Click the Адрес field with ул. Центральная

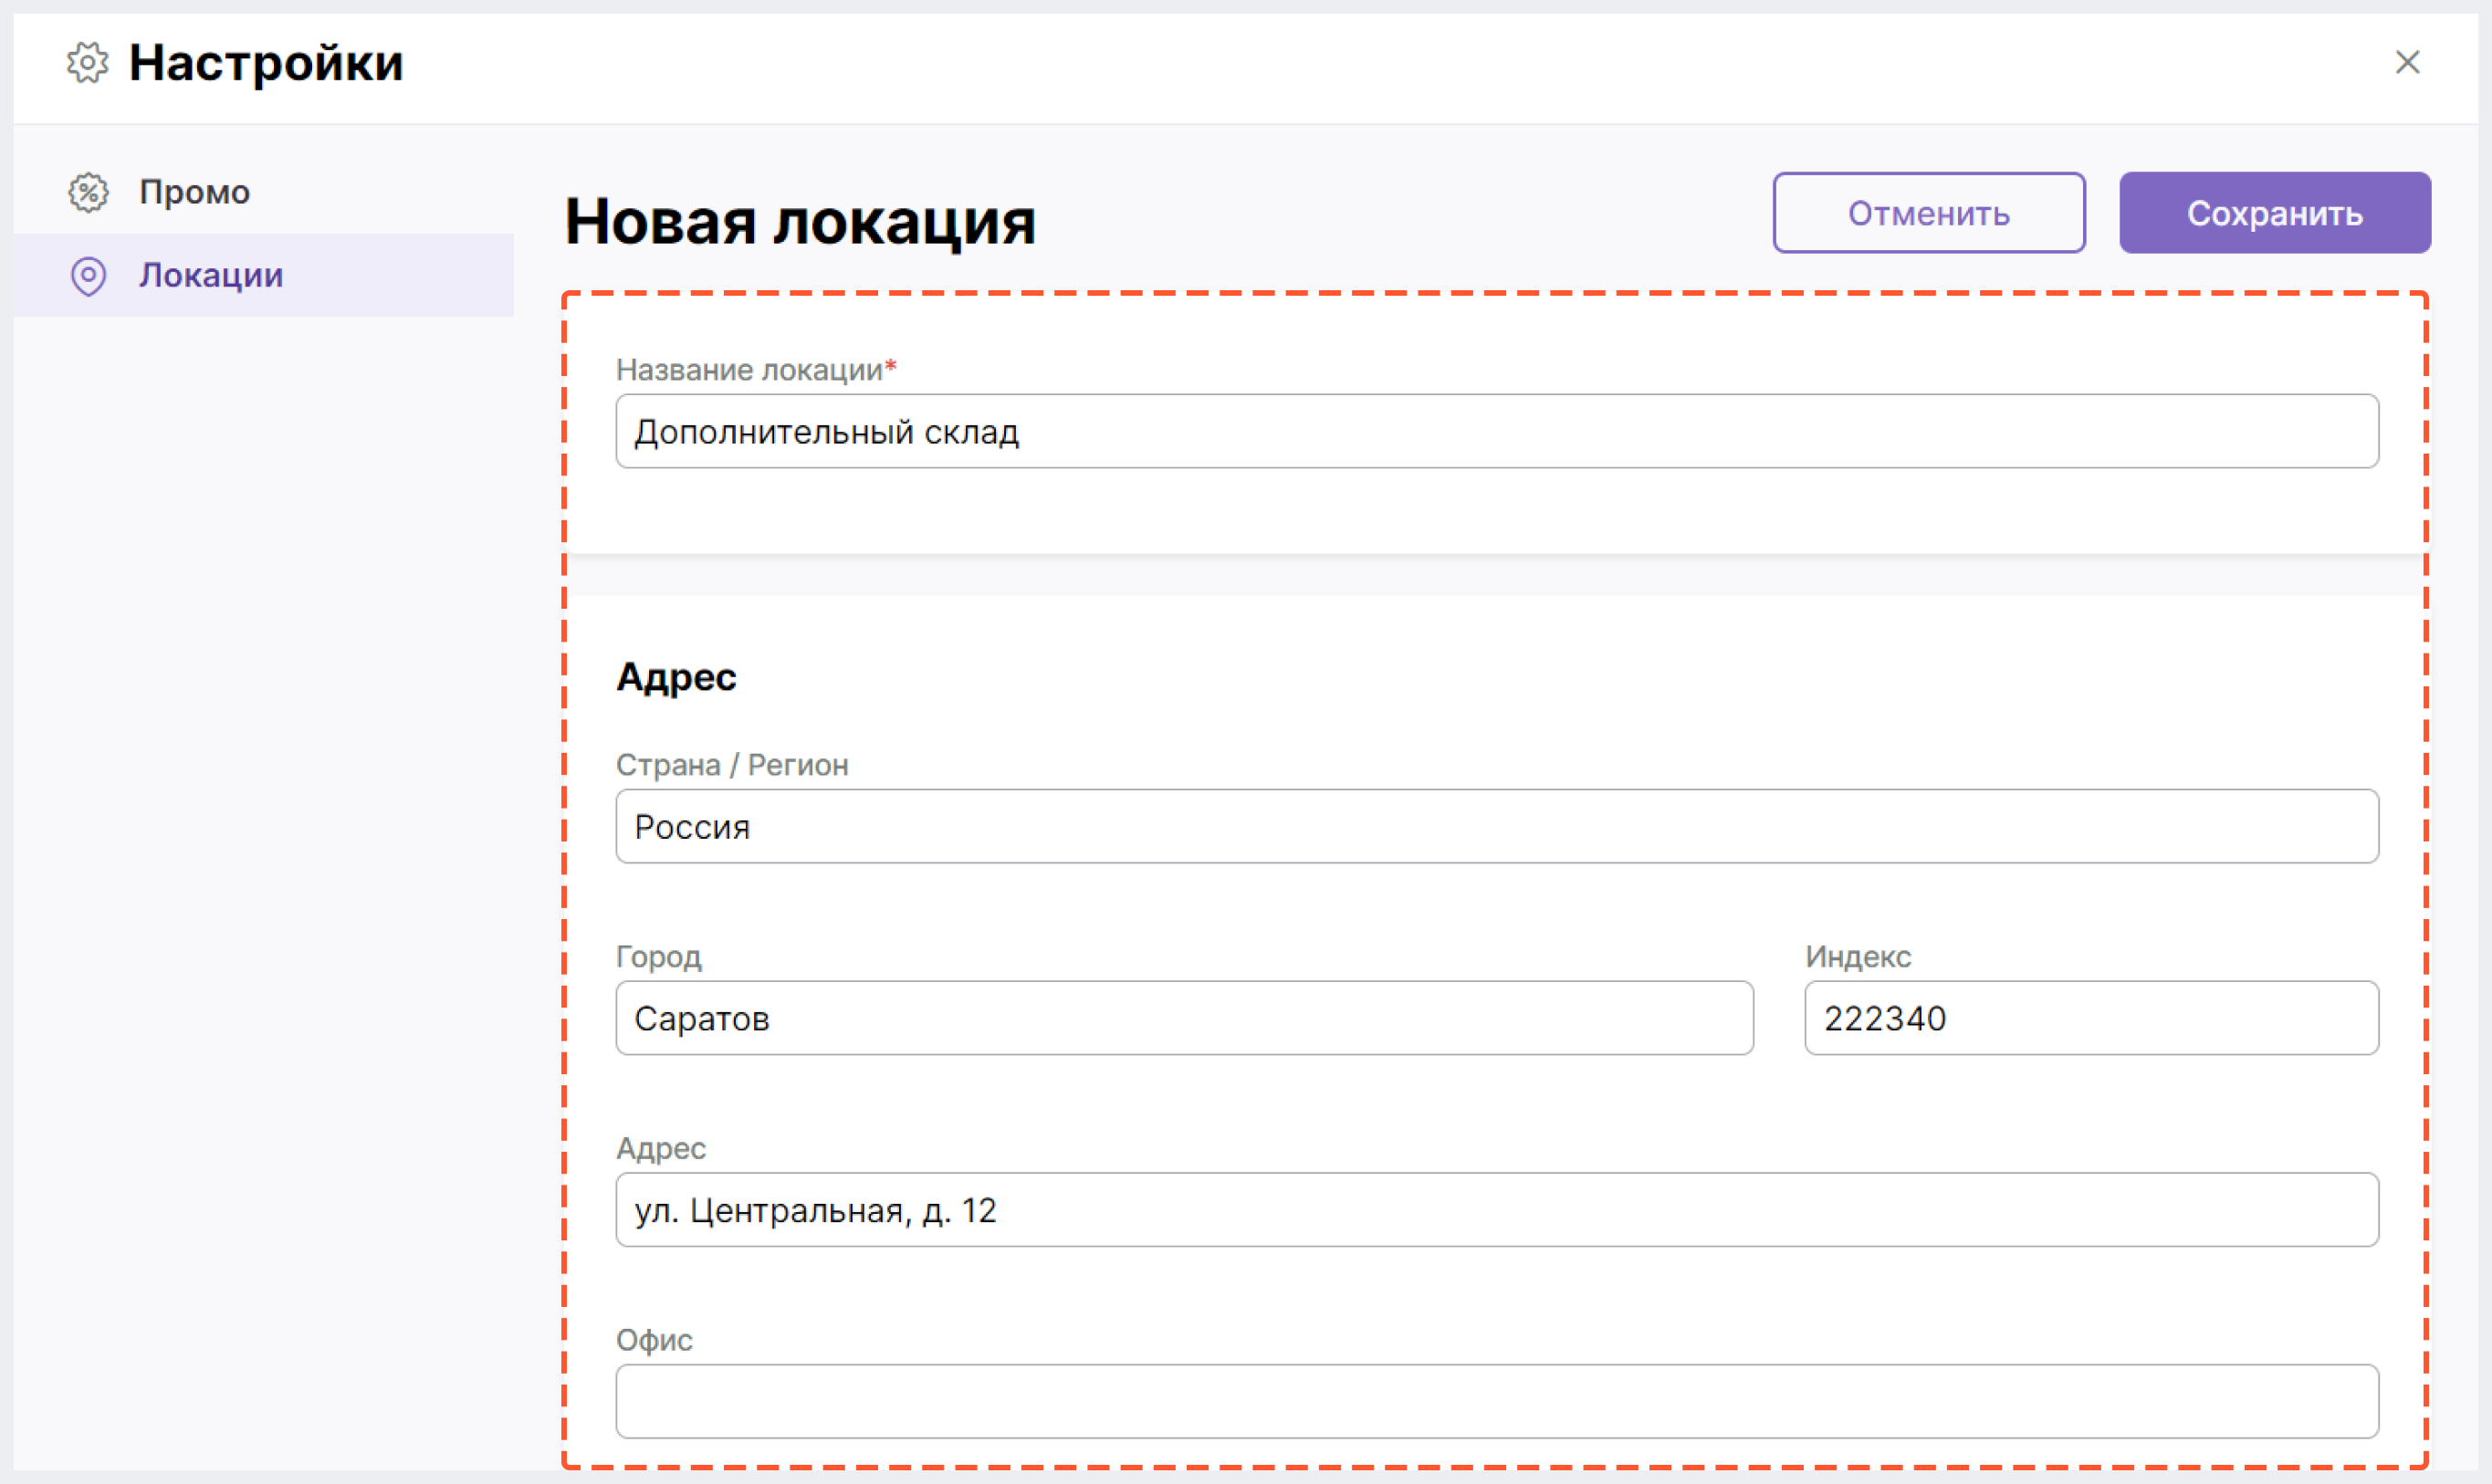click(x=1497, y=1210)
